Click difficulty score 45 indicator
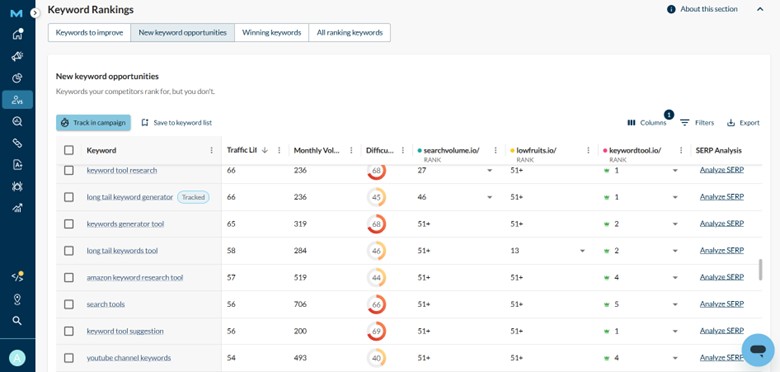 tap(377, 197)
